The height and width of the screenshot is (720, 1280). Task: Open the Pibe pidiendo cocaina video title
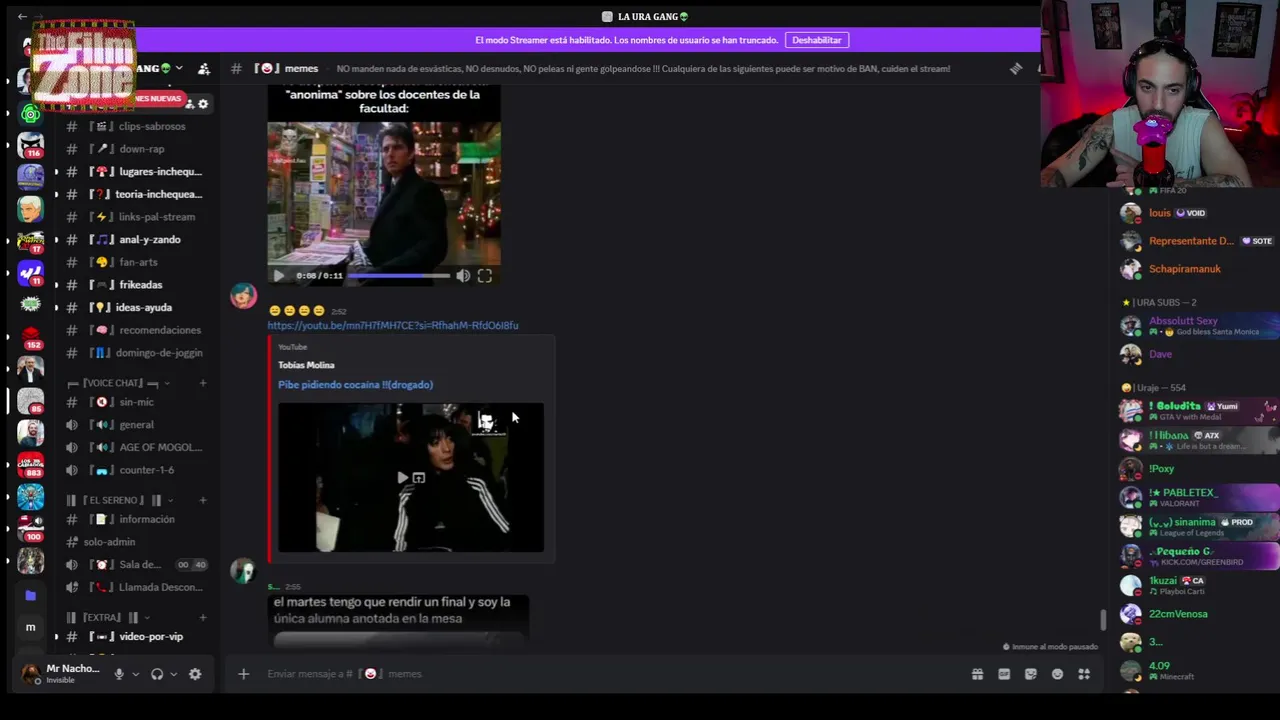pos(355,384)
